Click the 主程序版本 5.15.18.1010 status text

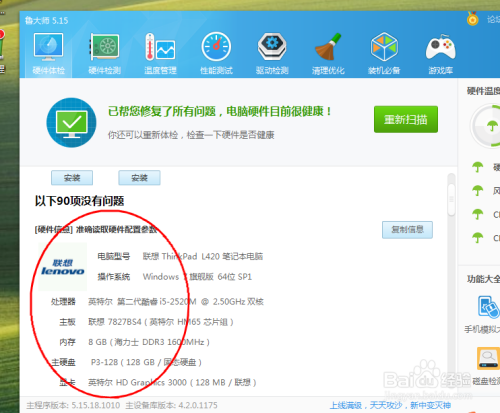coord(73,405)
